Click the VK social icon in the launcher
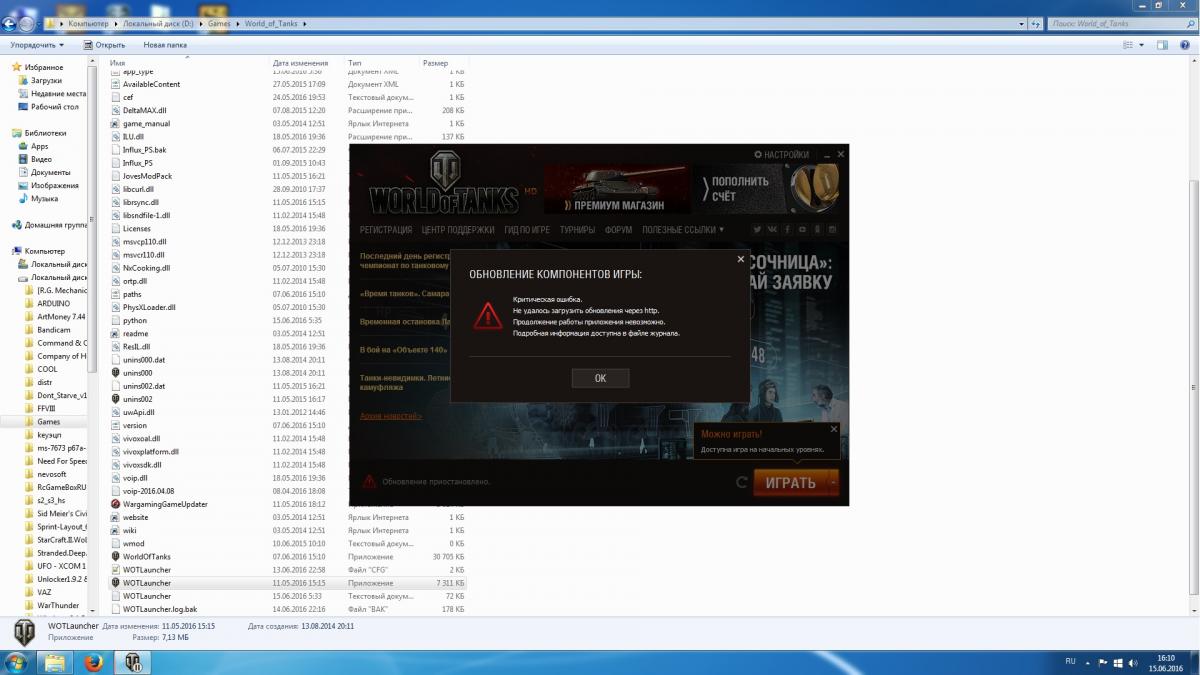1200x675 pixels. click(772, 230)
